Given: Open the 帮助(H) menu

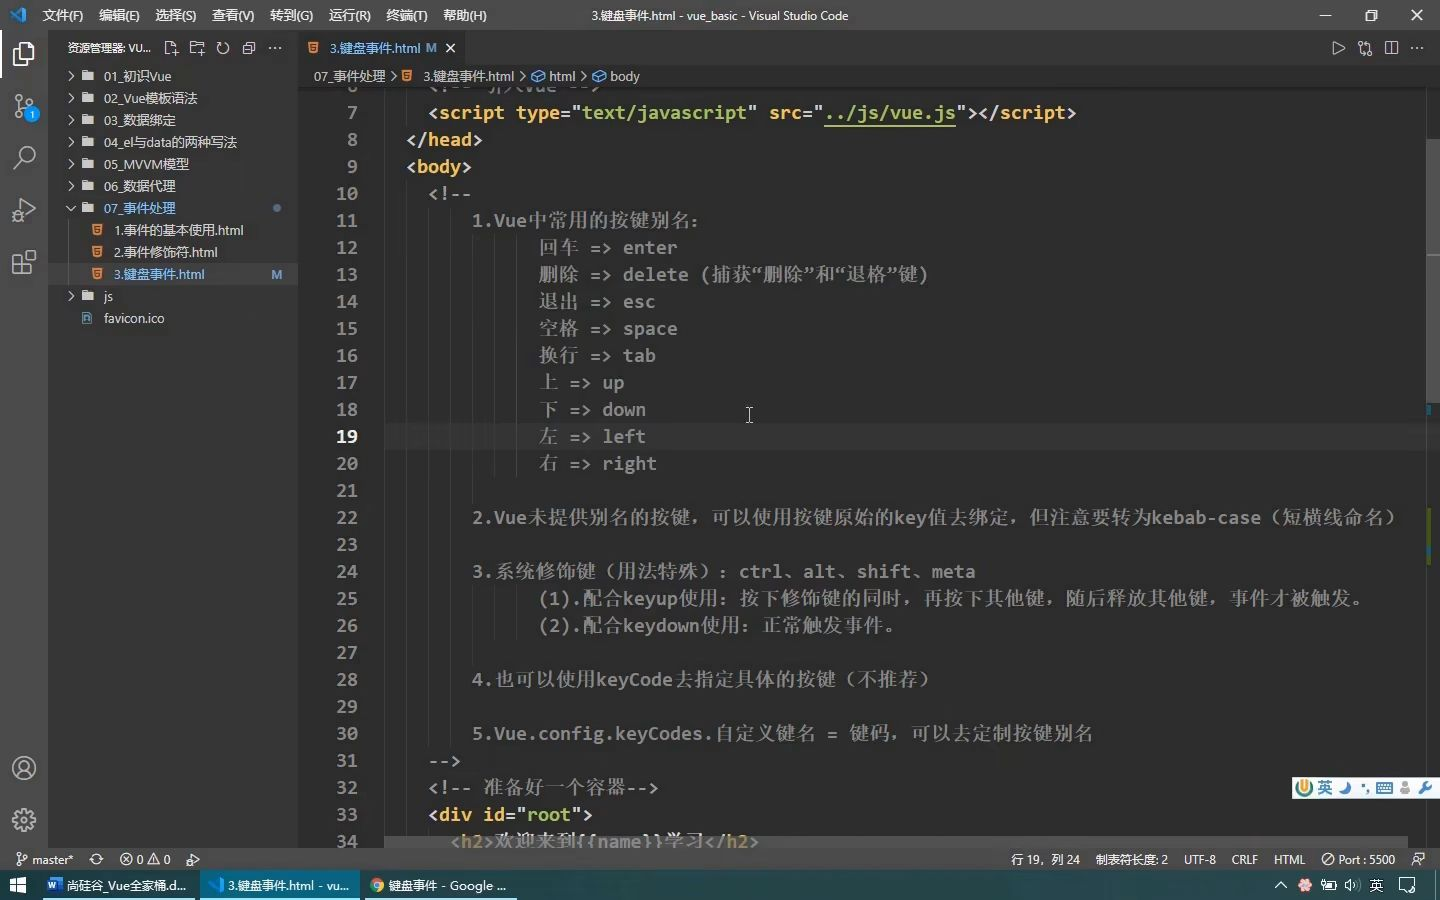Looking at the screenshot, I should tap(465, 15).
